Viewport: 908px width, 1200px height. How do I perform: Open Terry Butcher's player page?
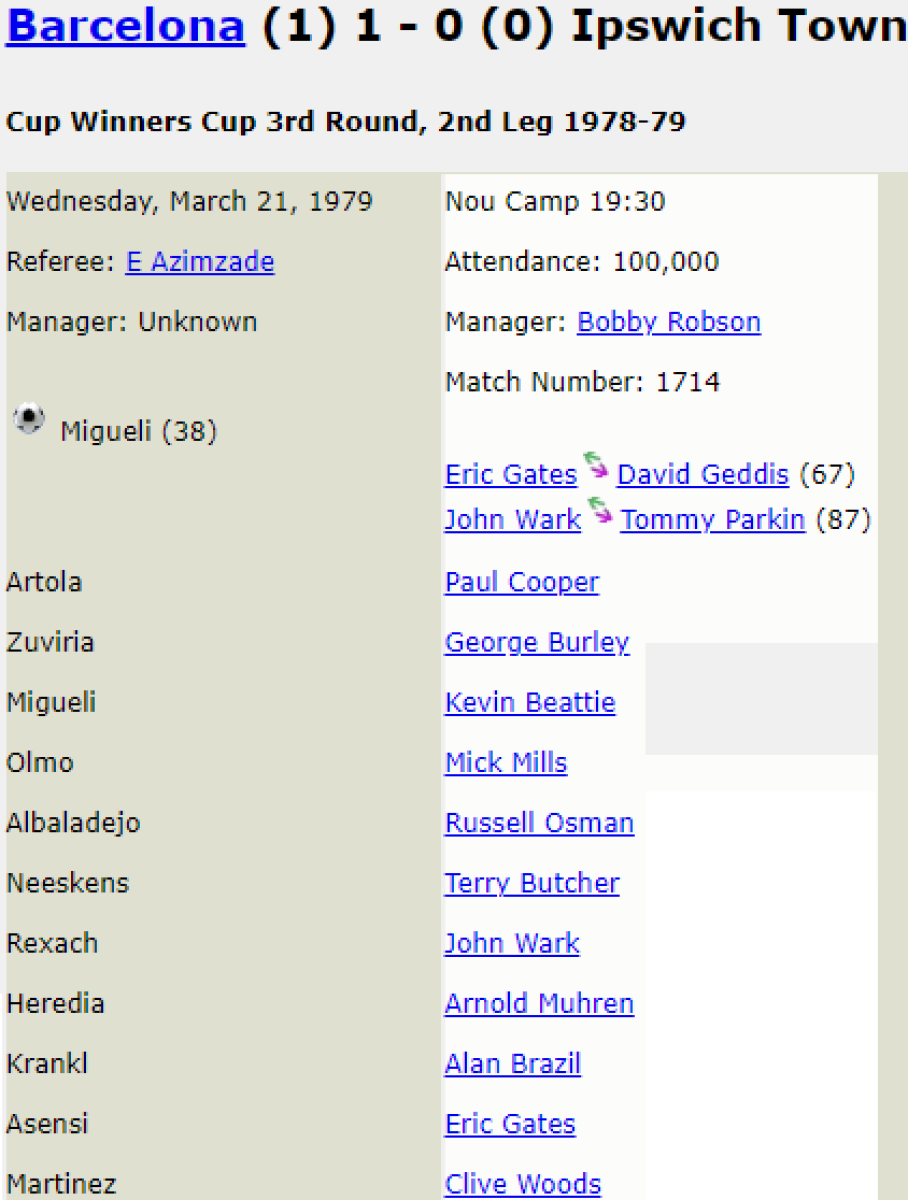tap(532, 883)
